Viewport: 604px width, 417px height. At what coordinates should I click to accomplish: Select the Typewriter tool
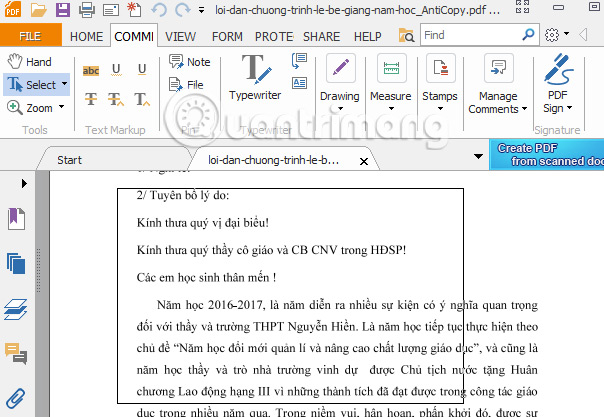point(255,77)
